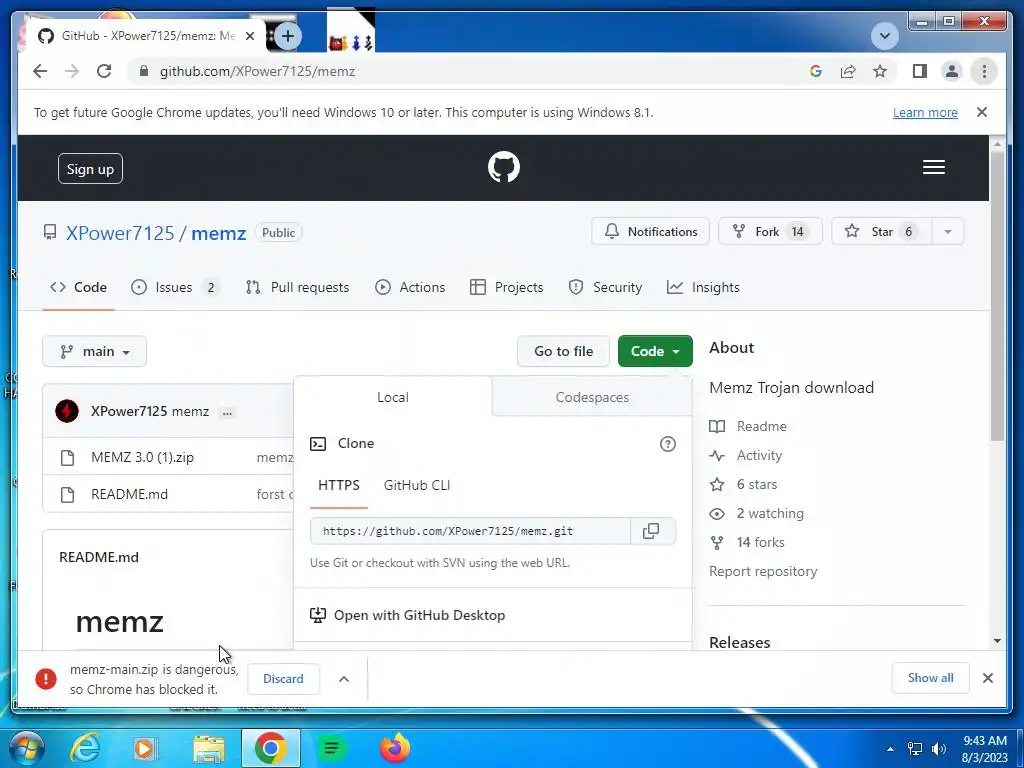
Task: Open the Pull requests tab
Action: click(x=297, y=287)
